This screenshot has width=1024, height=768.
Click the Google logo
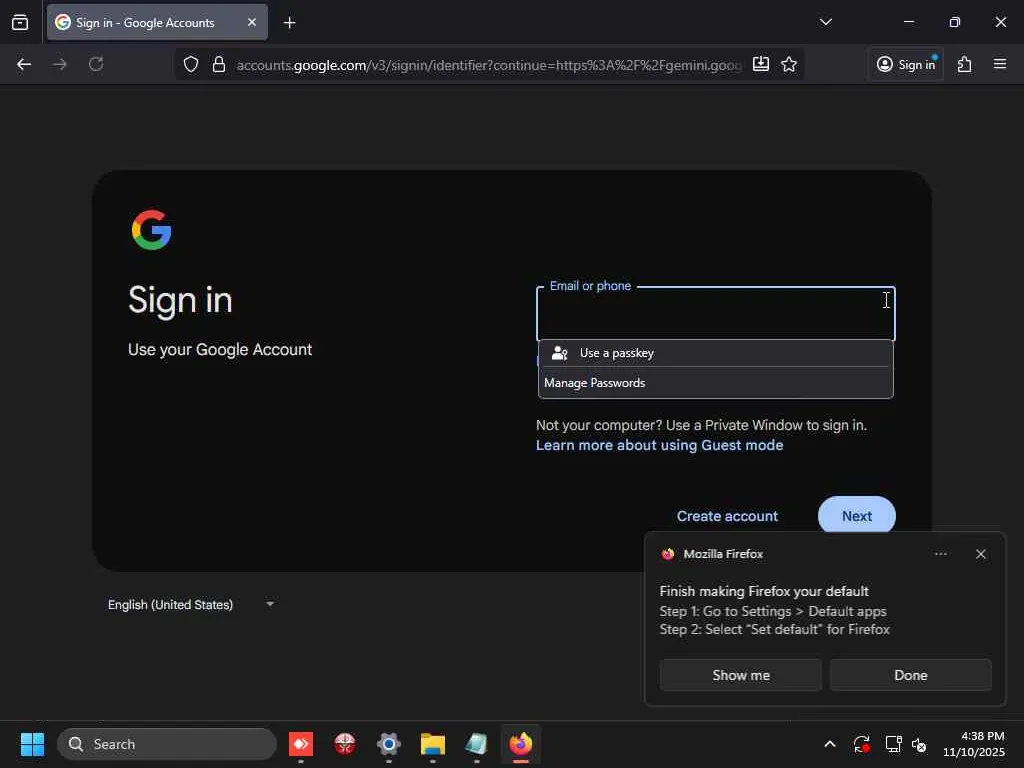(x=152, y=230)
